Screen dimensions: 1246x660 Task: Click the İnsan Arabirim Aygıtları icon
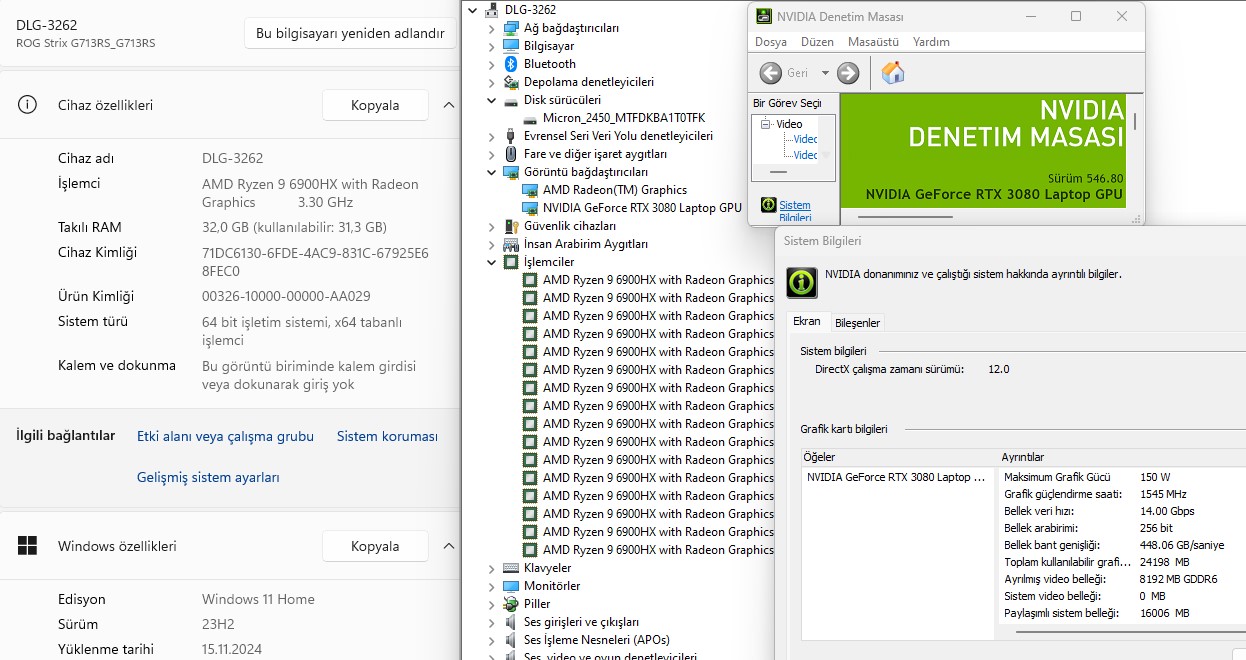[x=511, y=244]
